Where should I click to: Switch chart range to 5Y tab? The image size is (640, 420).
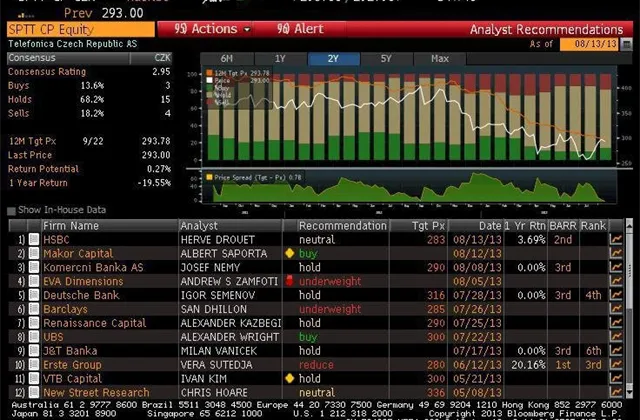(386, 59)
